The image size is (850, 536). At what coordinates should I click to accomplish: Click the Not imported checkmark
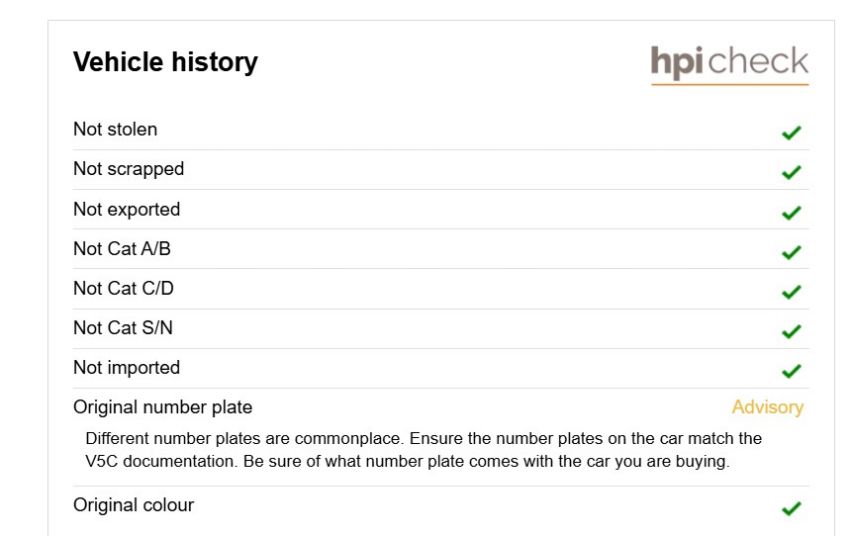point(791,371)
